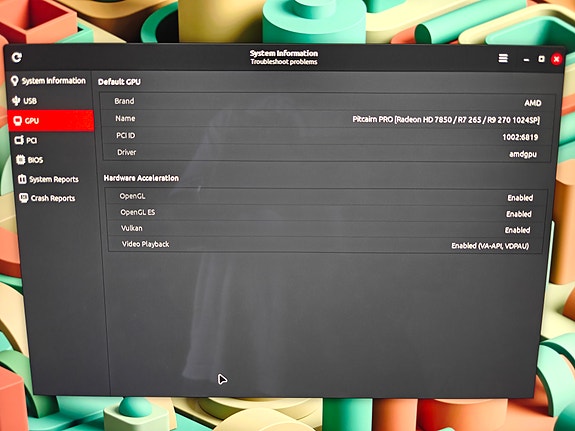The width and height of the screenshot is (575, 431).
Task: Open the hamburger menu icon
Action: 503,58
